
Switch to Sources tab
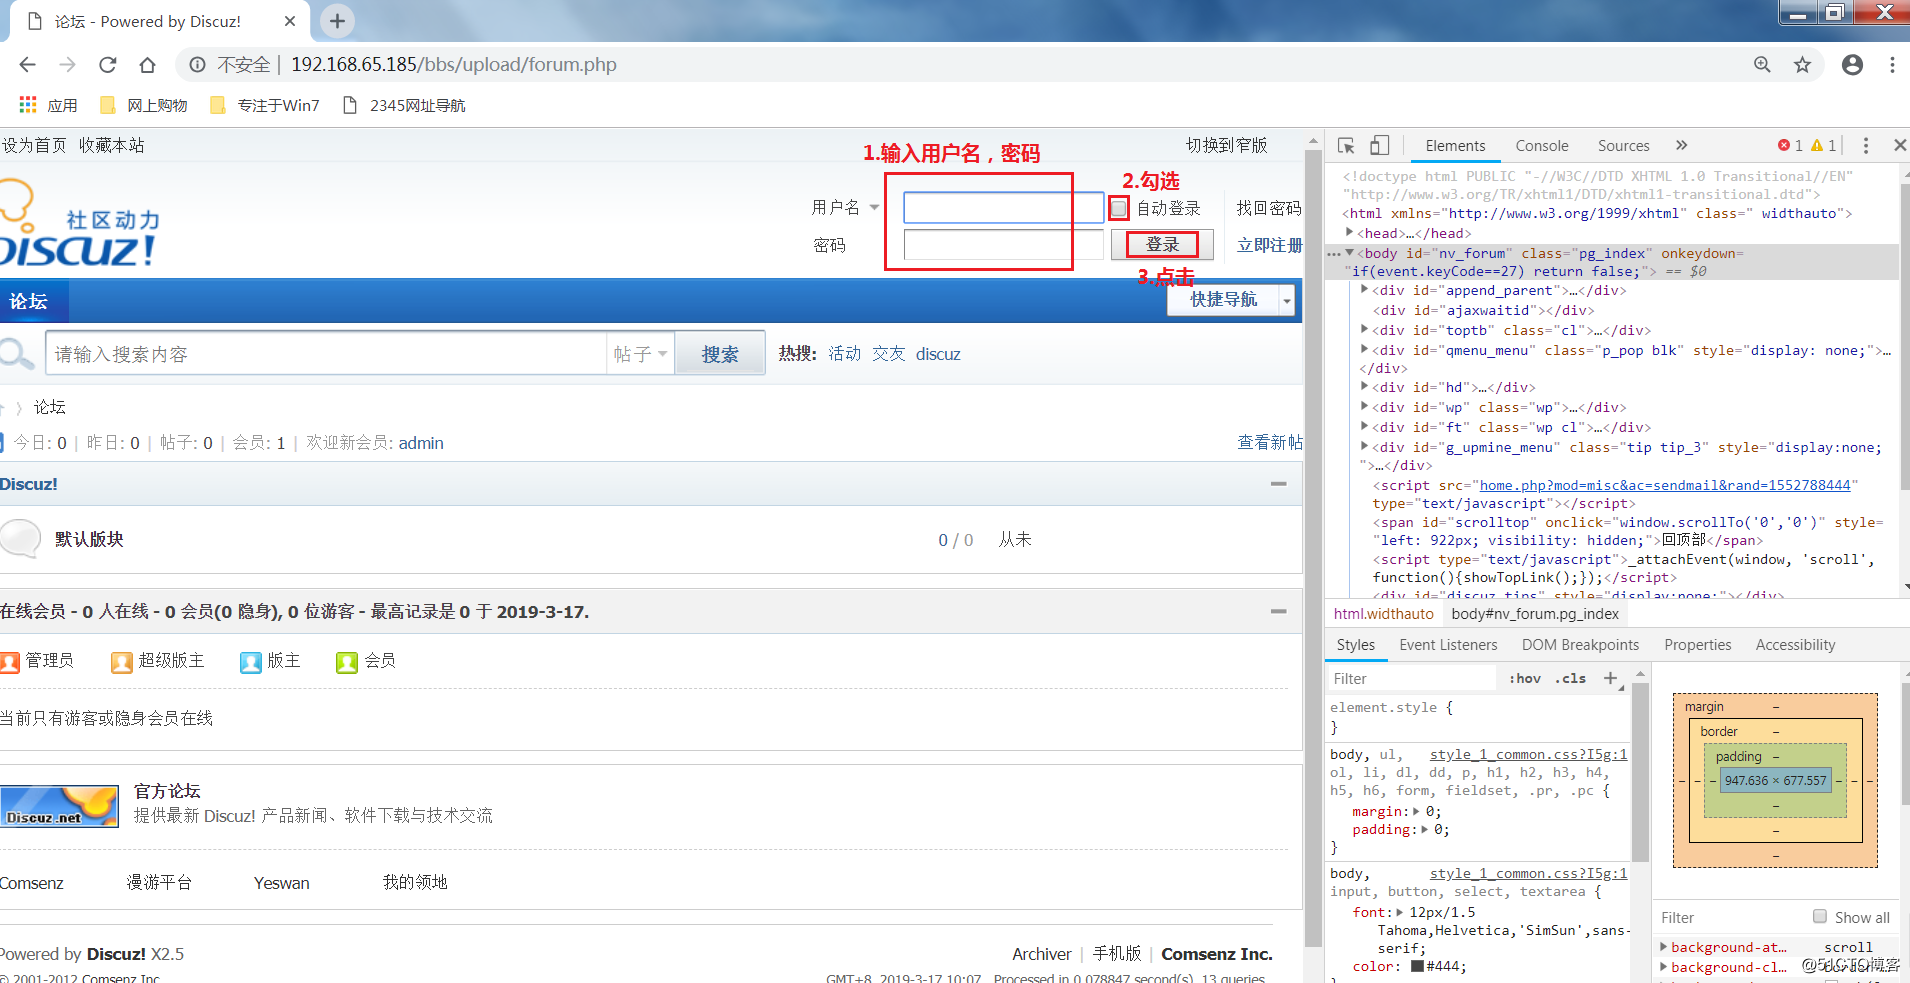[1623, 146]
